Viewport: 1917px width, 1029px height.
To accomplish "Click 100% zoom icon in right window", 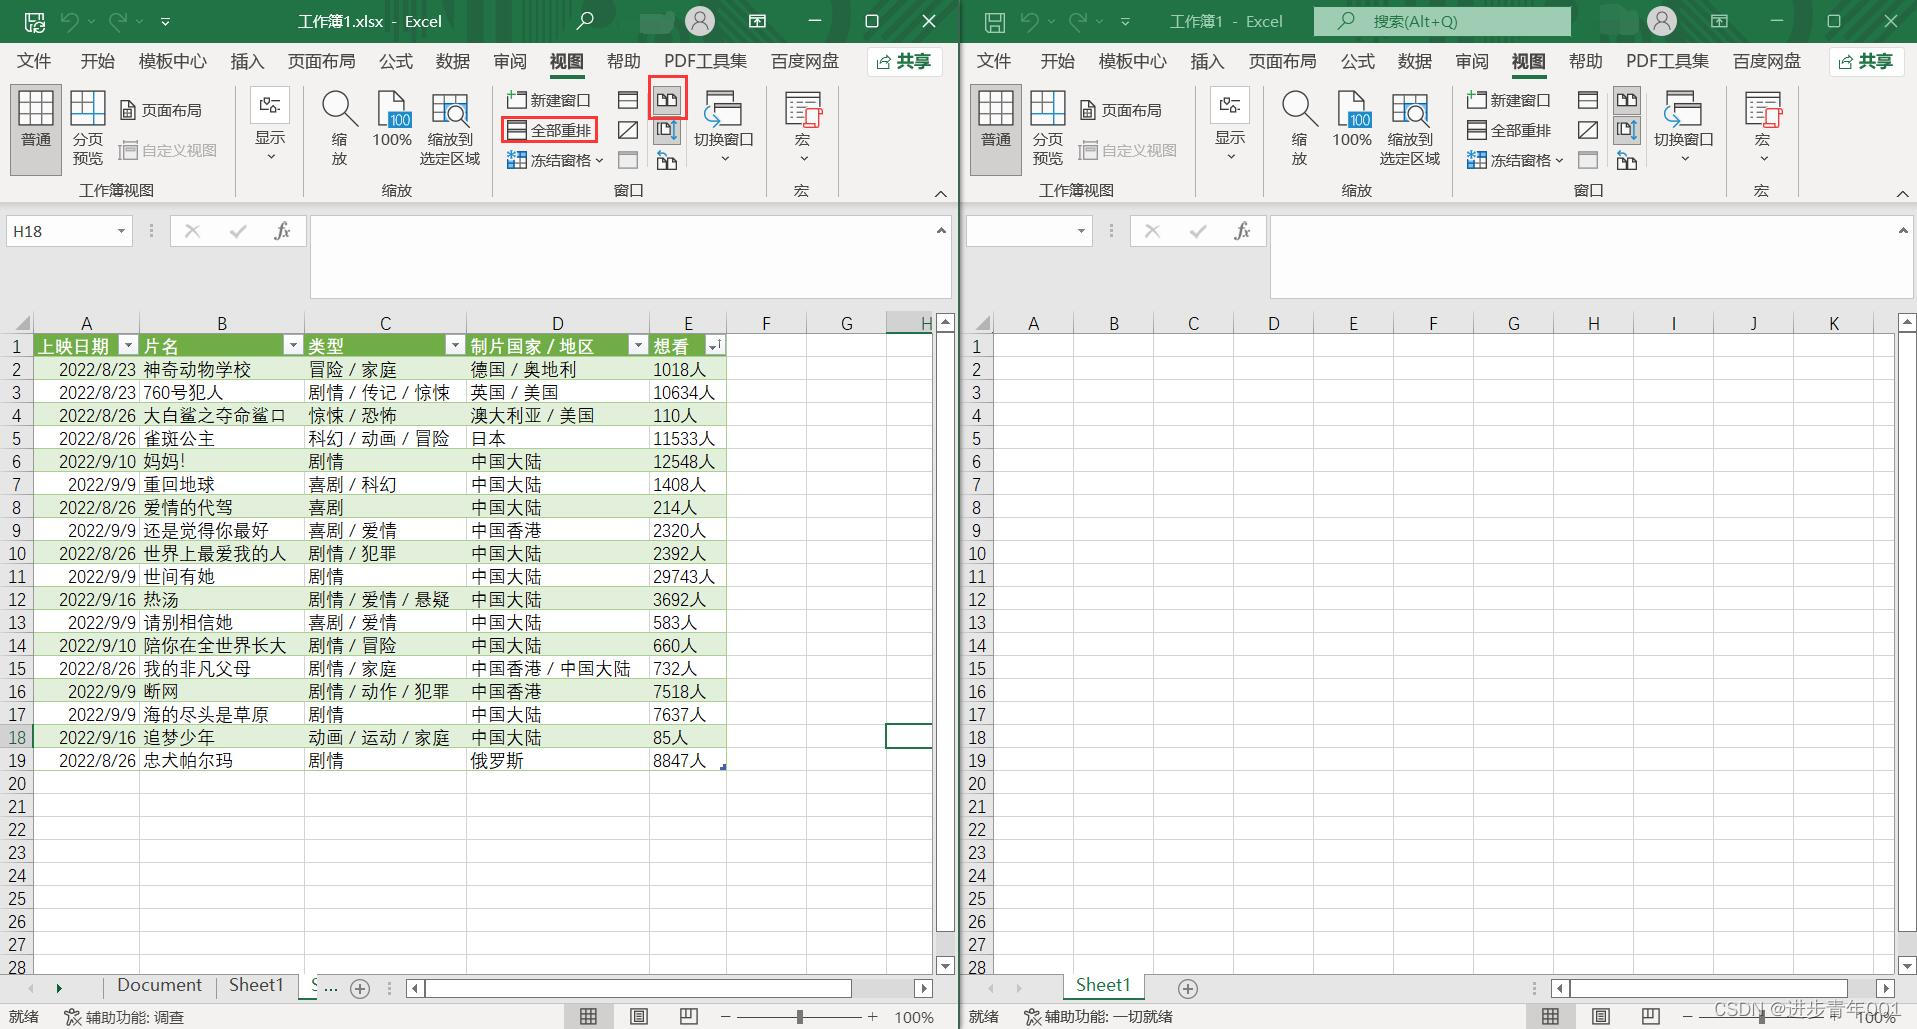I will tap(1352, 120).
